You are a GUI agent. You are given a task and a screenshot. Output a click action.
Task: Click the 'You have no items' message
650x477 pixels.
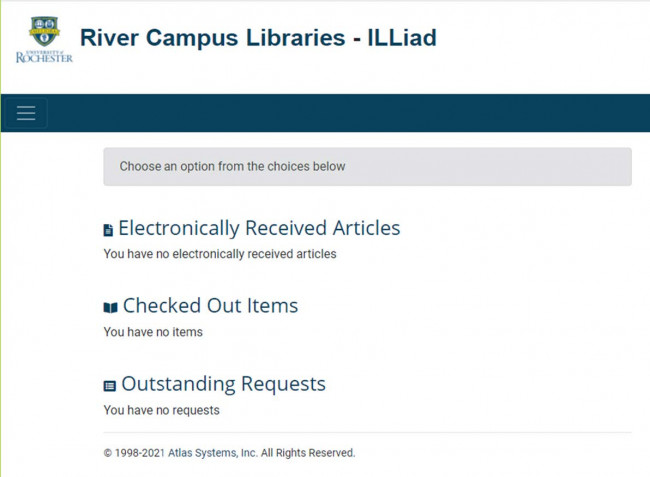[x=153, y=332]
